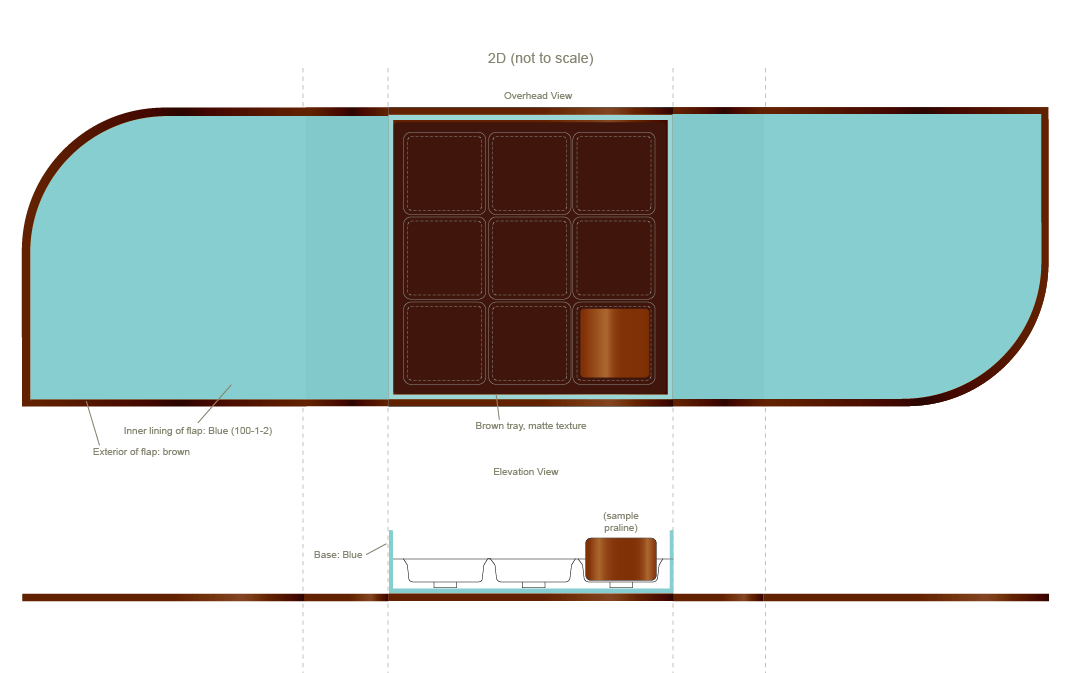
Task: Select the "Elevation View" label
Action: (526, 472)
